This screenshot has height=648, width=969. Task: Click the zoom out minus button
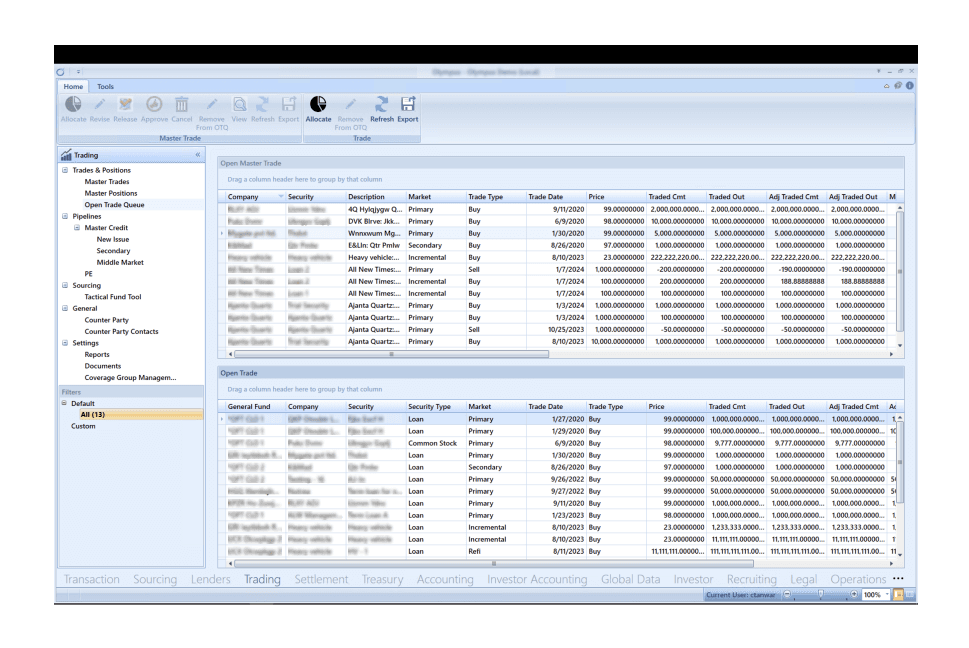787,594
